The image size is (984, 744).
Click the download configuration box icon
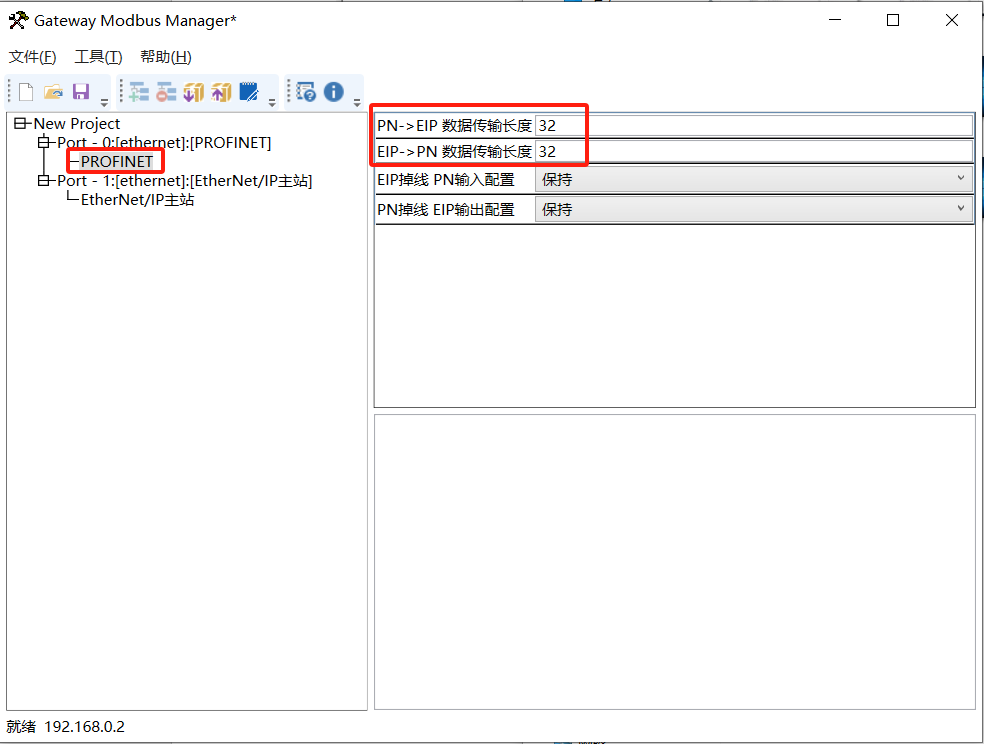tap(194, 92)
